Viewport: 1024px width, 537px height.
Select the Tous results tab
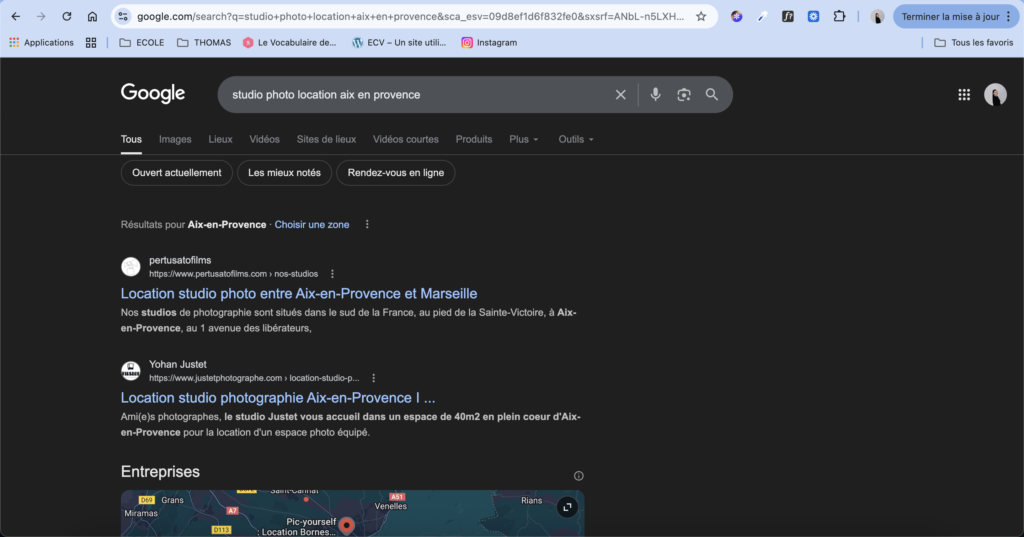tap(131, 139)
